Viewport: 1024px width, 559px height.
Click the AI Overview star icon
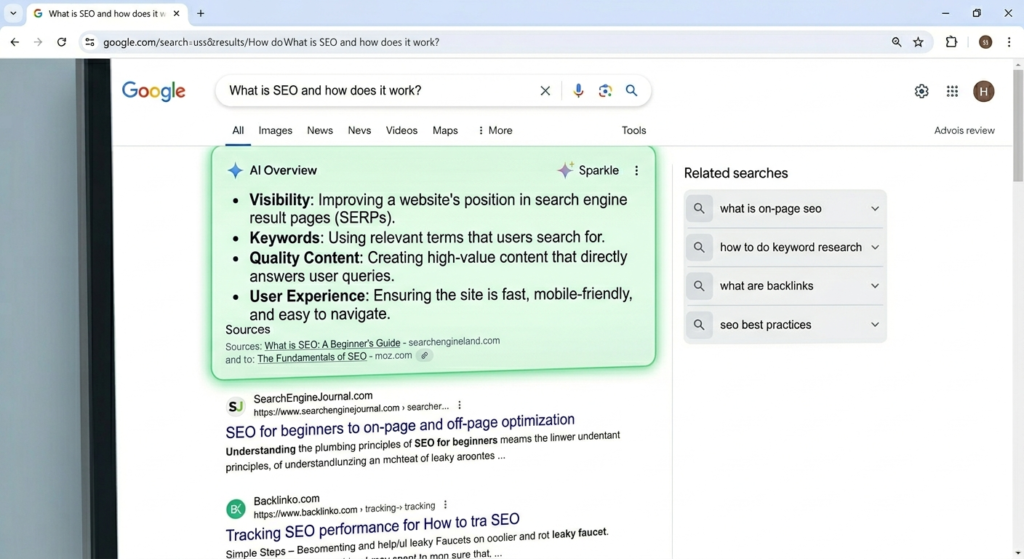234,170
